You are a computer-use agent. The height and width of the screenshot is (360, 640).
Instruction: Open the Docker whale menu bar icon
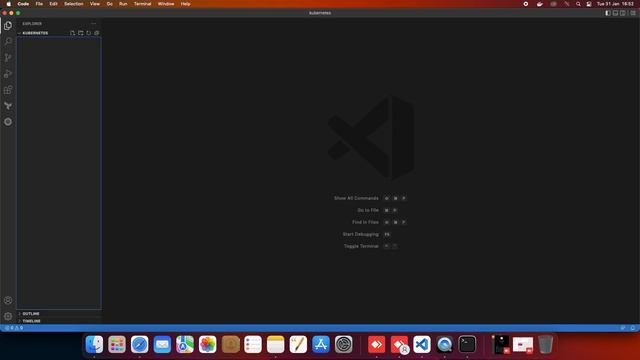[x=540, y=4]
